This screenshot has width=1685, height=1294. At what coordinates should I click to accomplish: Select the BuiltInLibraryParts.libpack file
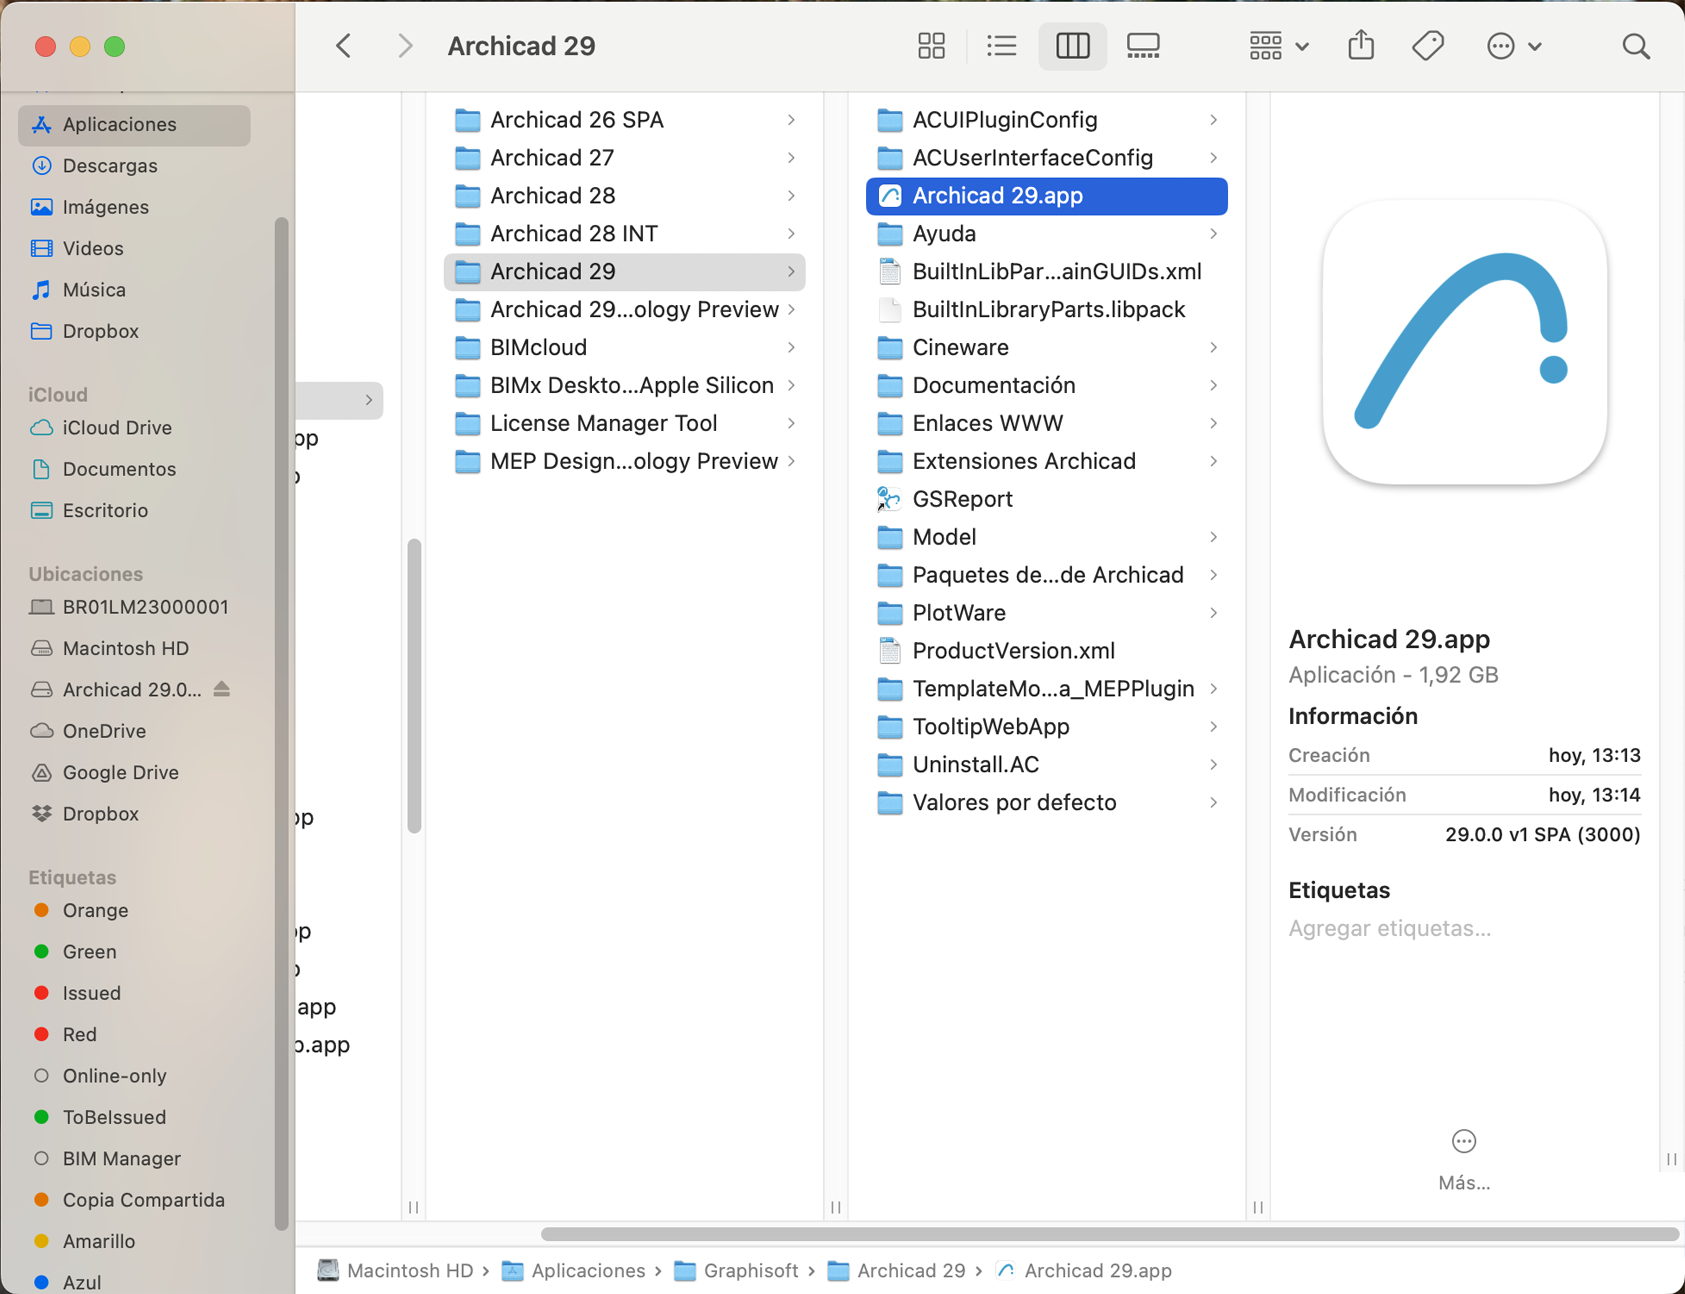(x=1046, y=310)
